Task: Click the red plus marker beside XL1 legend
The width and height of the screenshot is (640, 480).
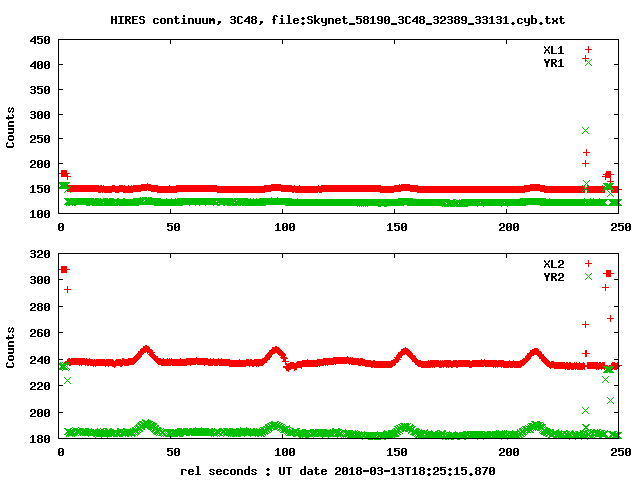Action: (588, 50)
